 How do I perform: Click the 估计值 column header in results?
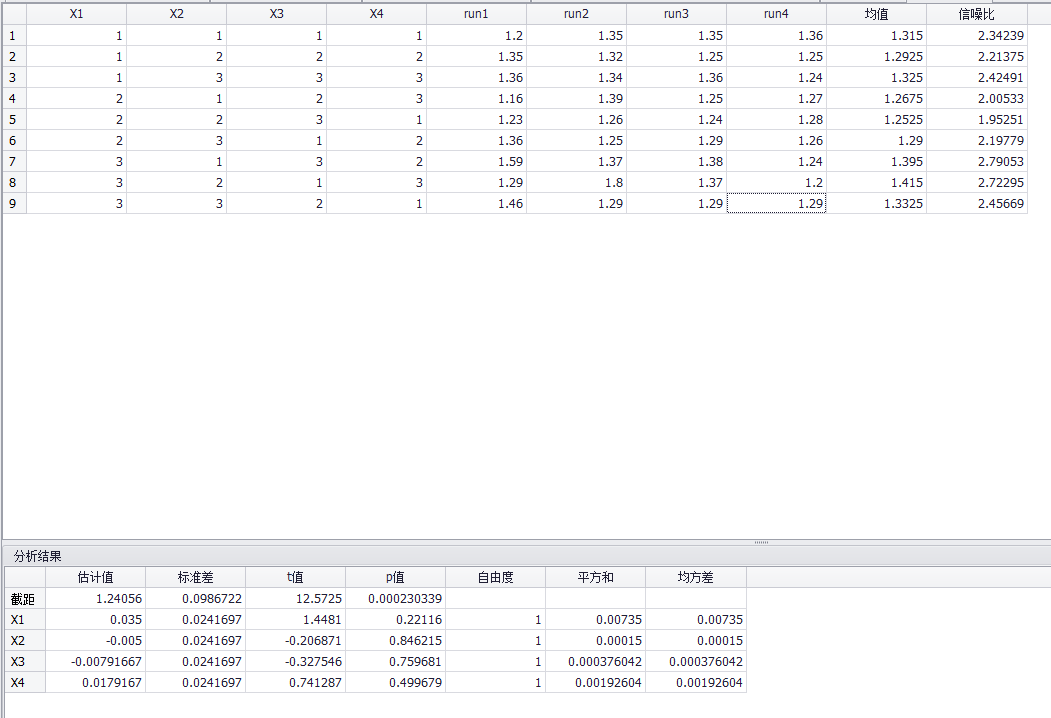[95, 577]
